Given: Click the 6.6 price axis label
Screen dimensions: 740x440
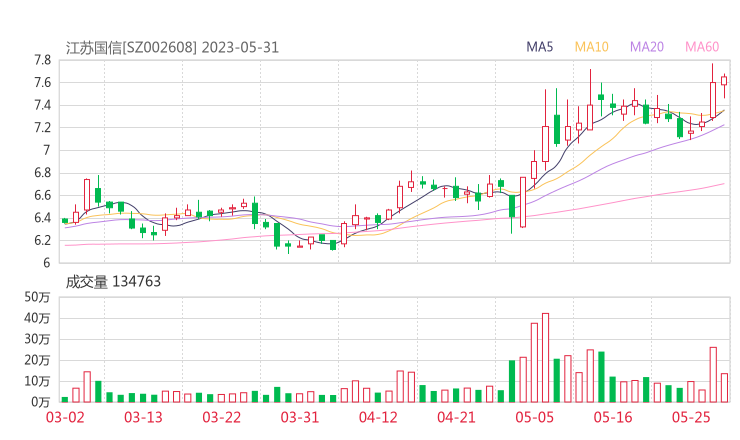Looking at the screenshot, I should (x=42, y=195).
